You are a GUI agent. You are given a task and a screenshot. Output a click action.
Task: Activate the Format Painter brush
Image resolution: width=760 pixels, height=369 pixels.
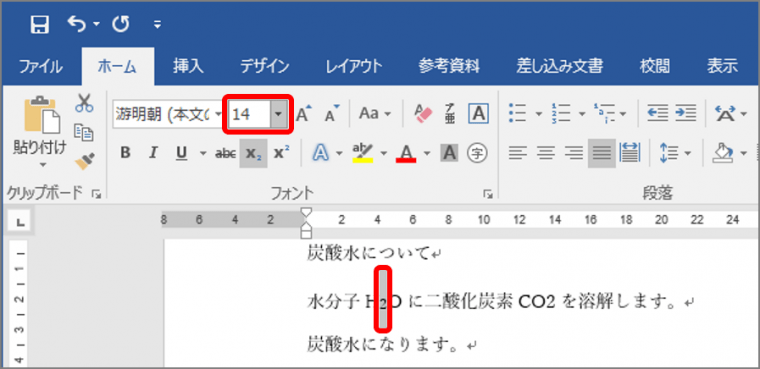[84, 161]
